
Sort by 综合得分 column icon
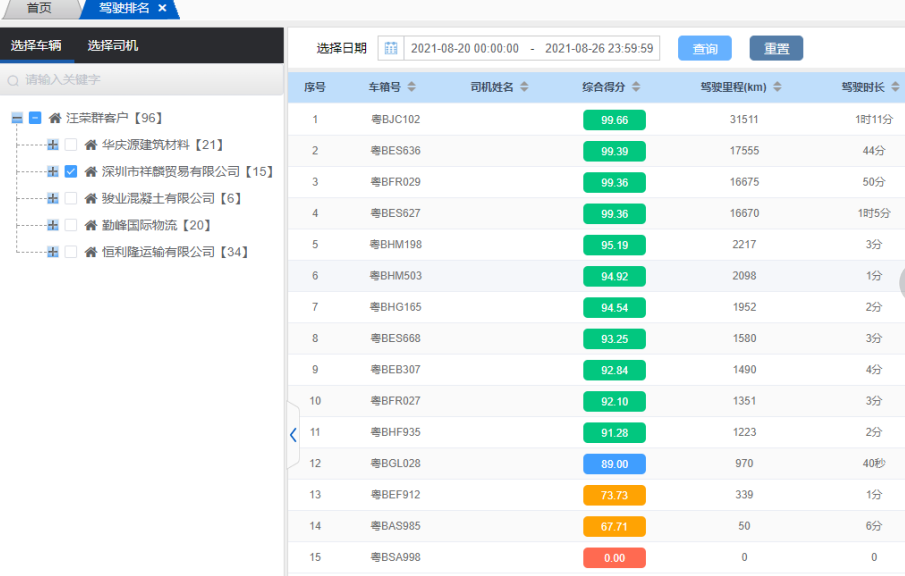[x=636, y=88]
